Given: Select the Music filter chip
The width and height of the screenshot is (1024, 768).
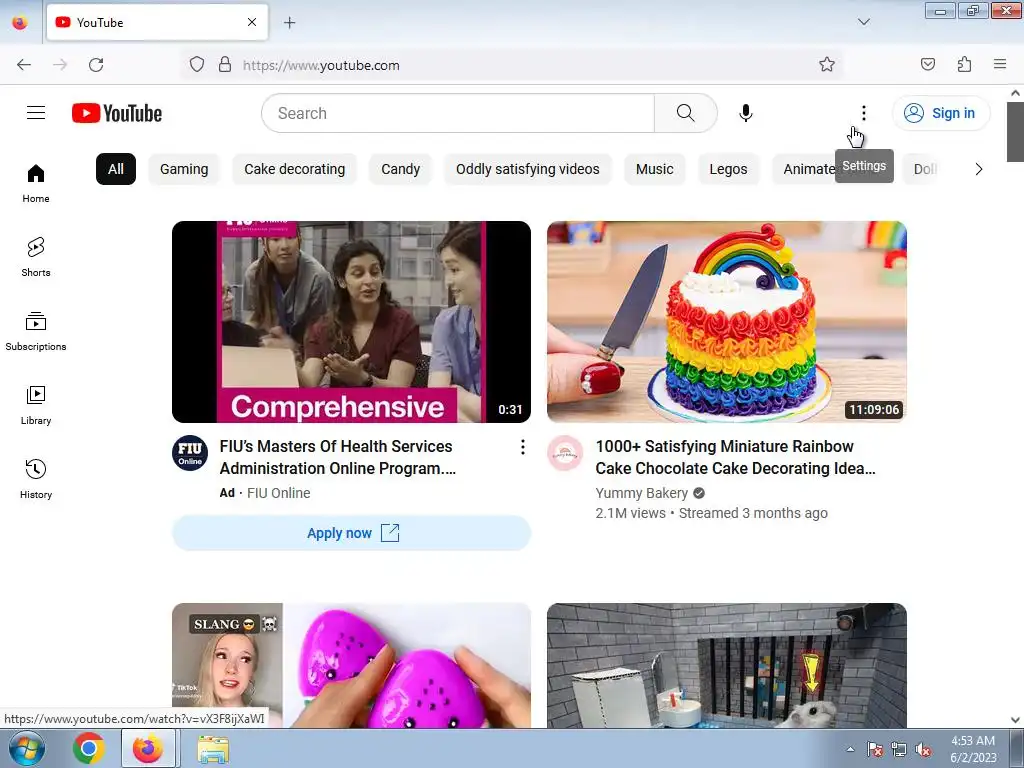Looking at the screenshot, I should click(x=654, y=169).
